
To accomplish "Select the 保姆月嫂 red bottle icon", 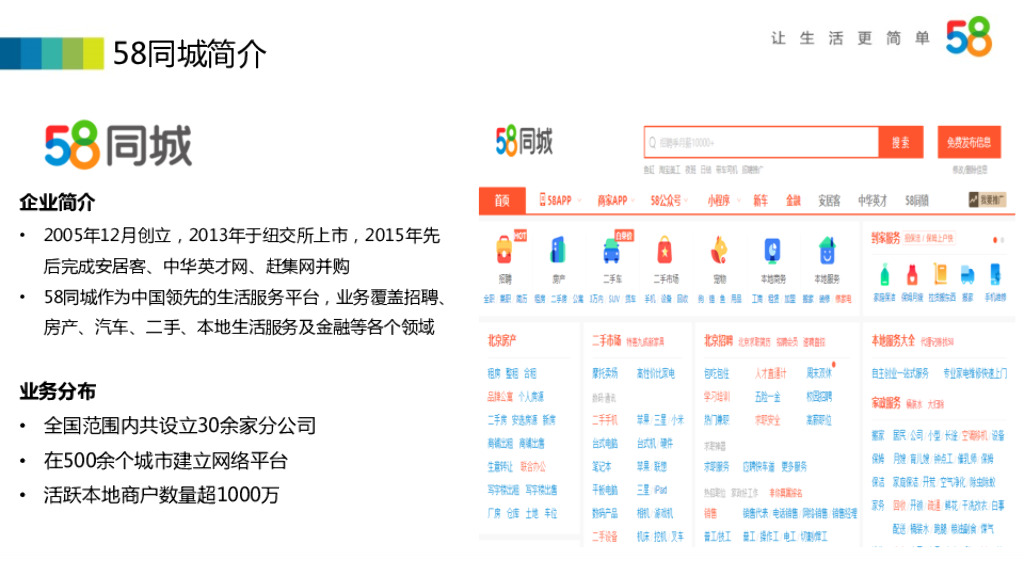I will pos(912,274).
